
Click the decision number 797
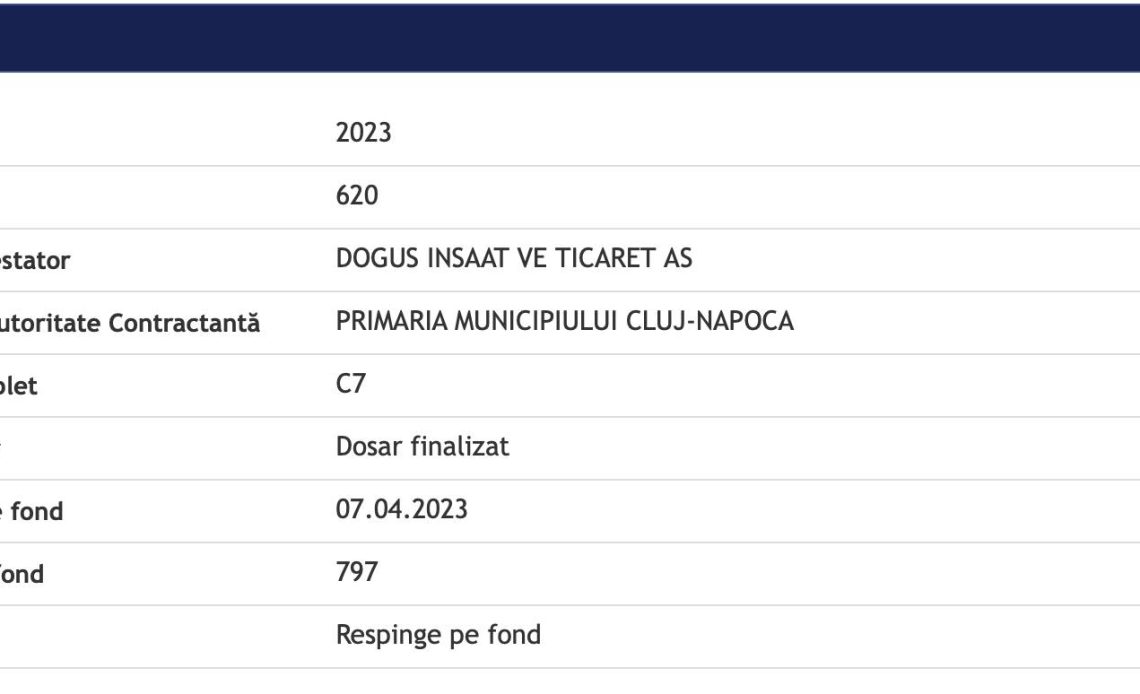pyautogui.click(x=357, y=572)
